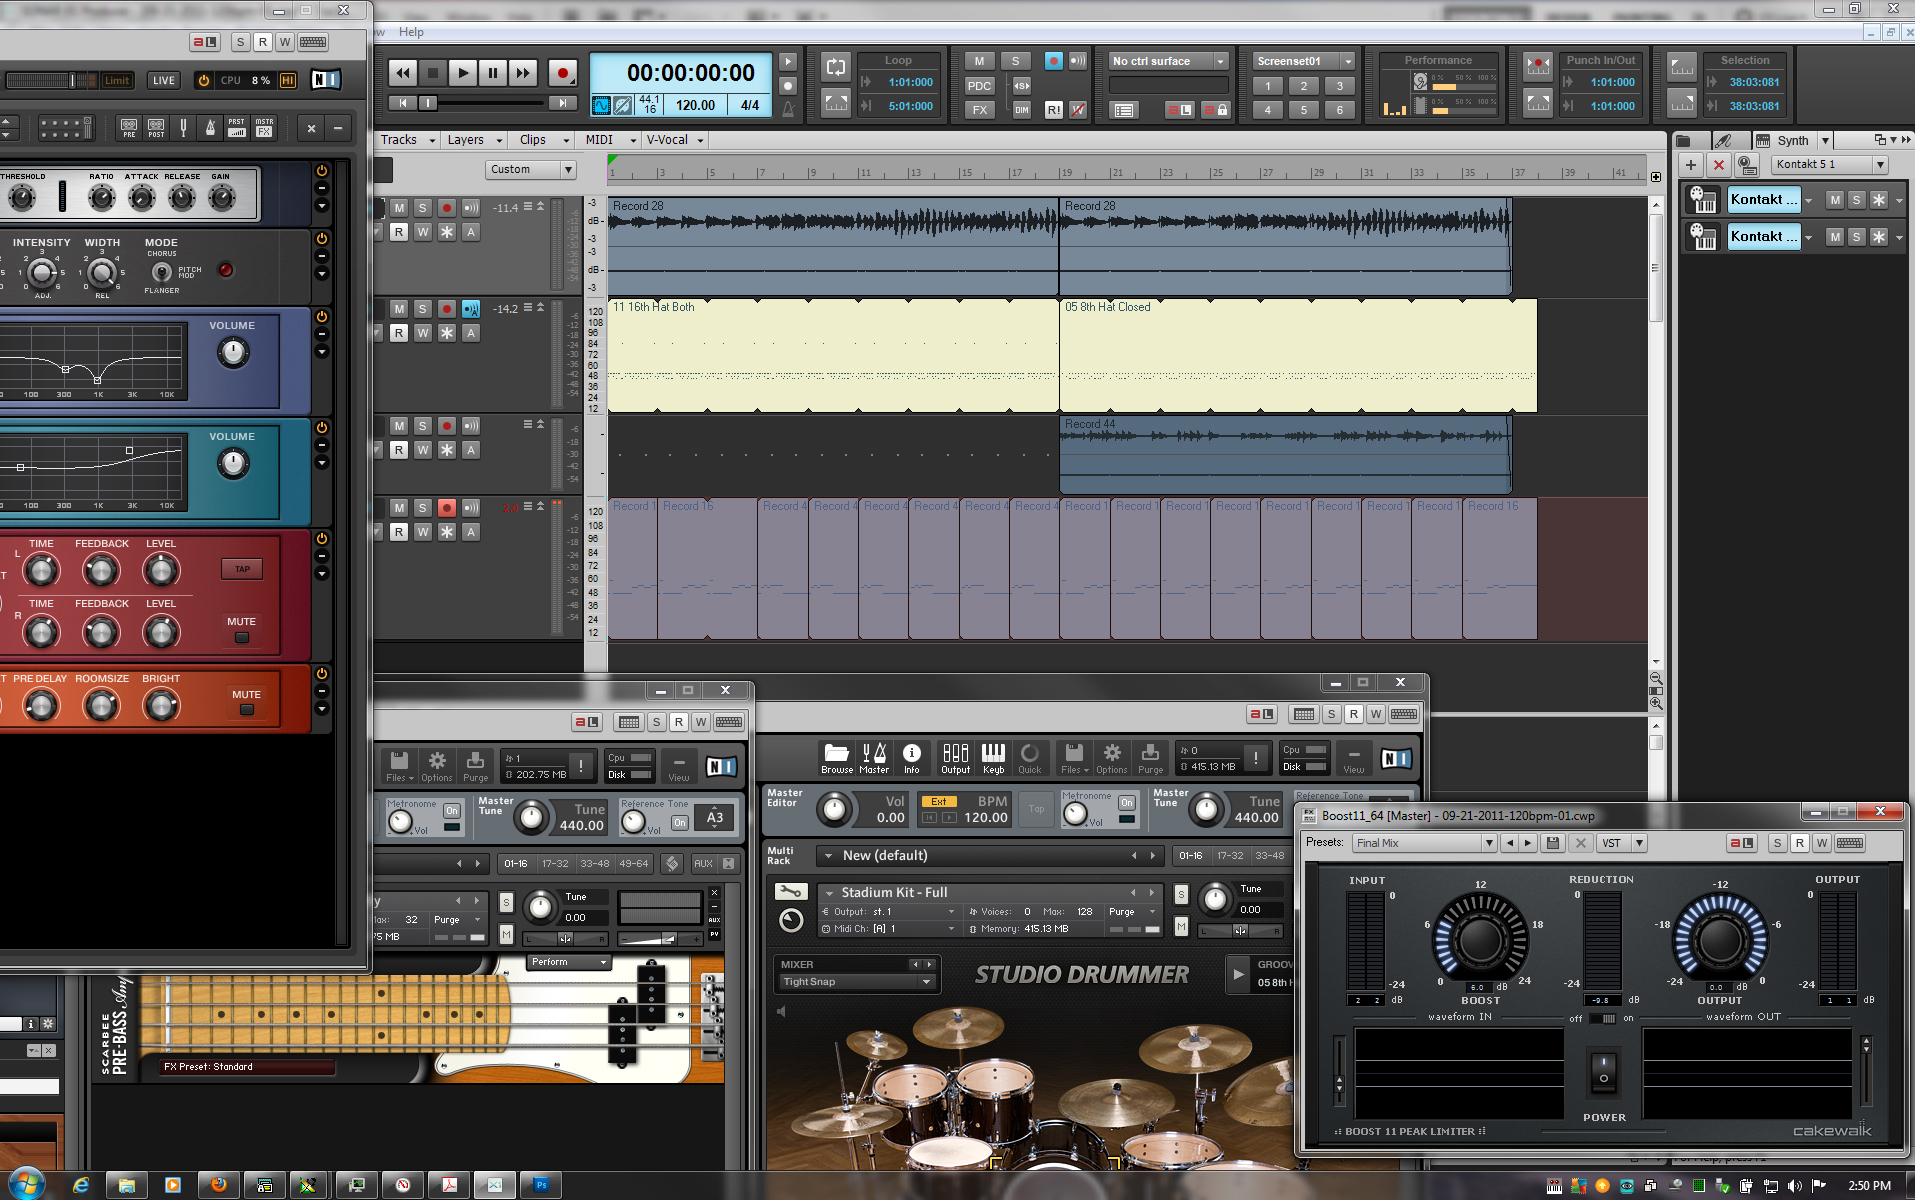This screenshot has height=1200, width=1915.
Task: Open the Master metronome icon in Kontakt
Action: (874, 758)
